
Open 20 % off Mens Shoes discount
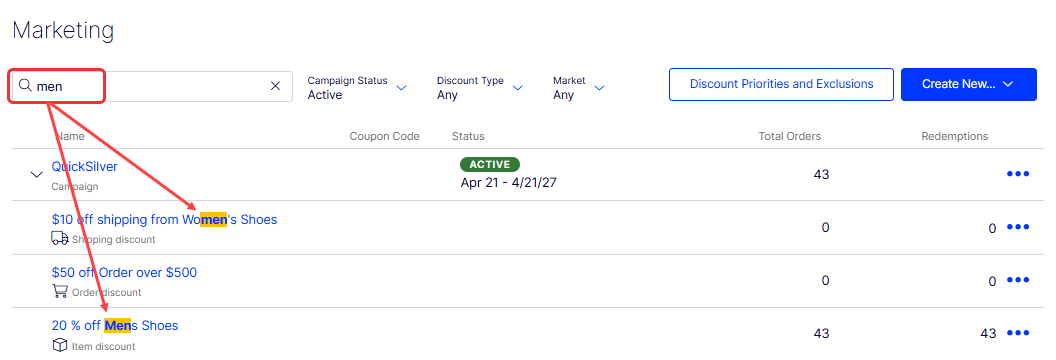pyautogui.click(x=115, y=326)
